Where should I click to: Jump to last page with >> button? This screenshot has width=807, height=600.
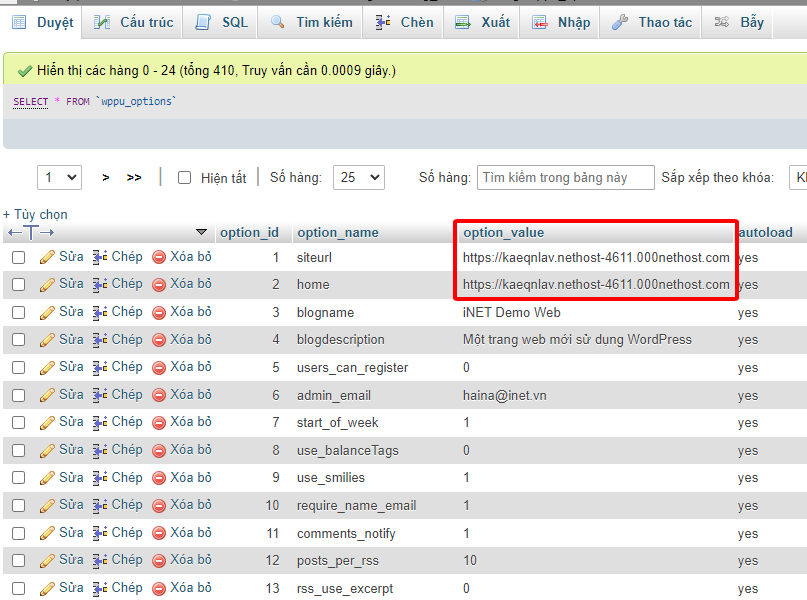134,178
